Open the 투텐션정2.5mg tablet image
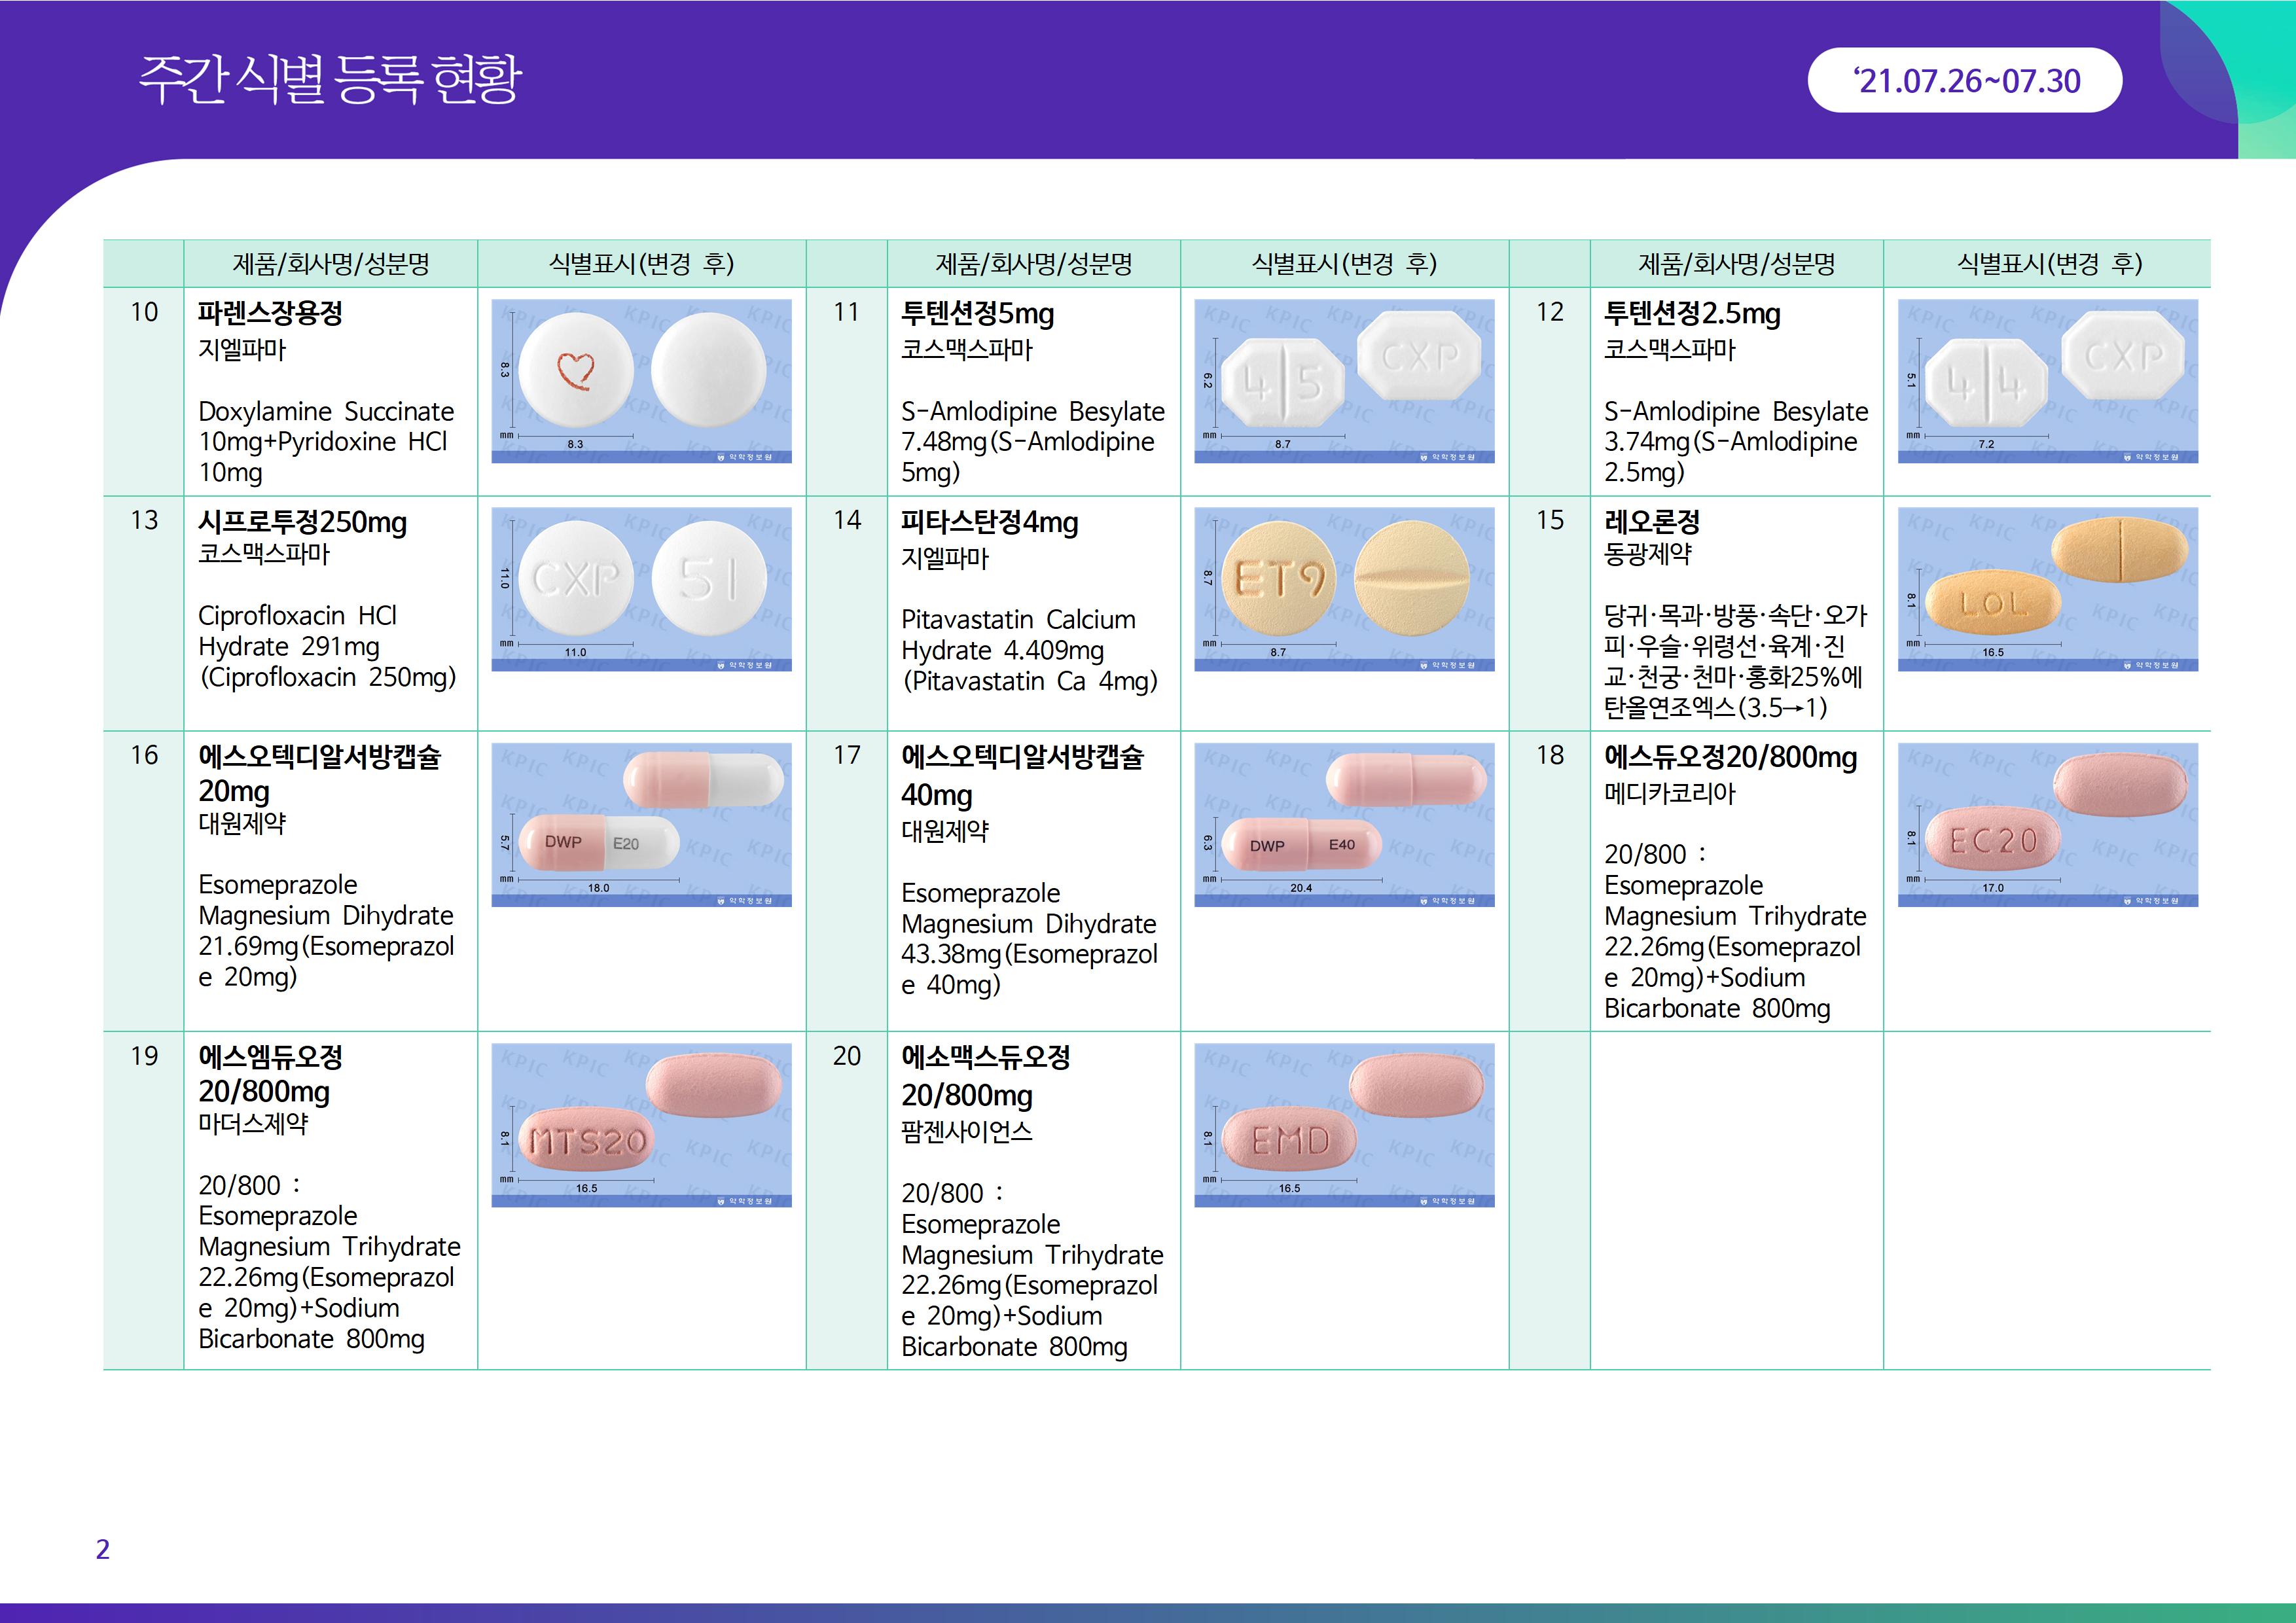 (x=2047, y=381)
